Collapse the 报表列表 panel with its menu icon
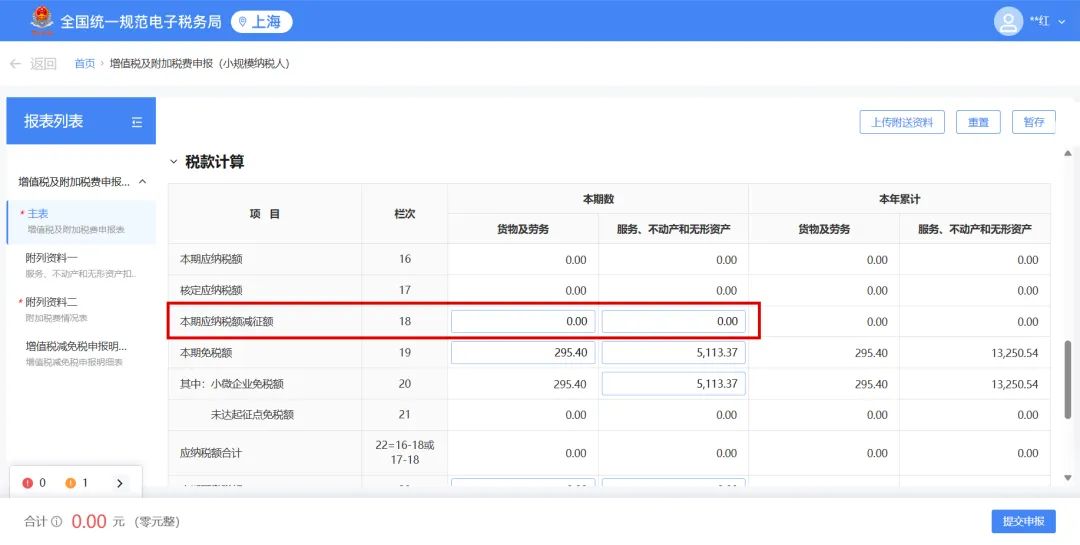1080x545 pixels. [136, 122]
